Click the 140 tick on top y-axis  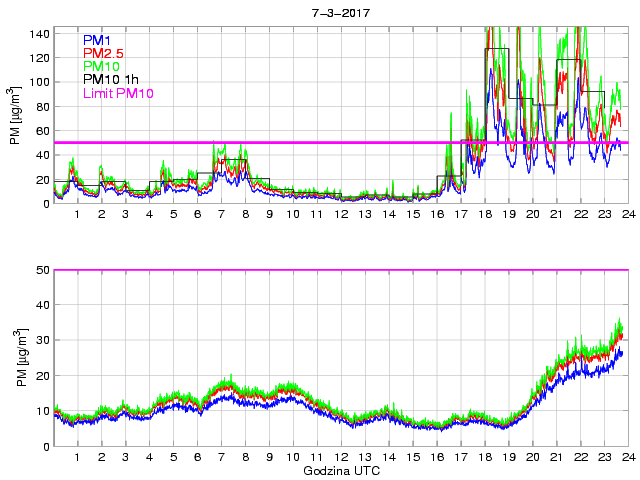[38, 33]
